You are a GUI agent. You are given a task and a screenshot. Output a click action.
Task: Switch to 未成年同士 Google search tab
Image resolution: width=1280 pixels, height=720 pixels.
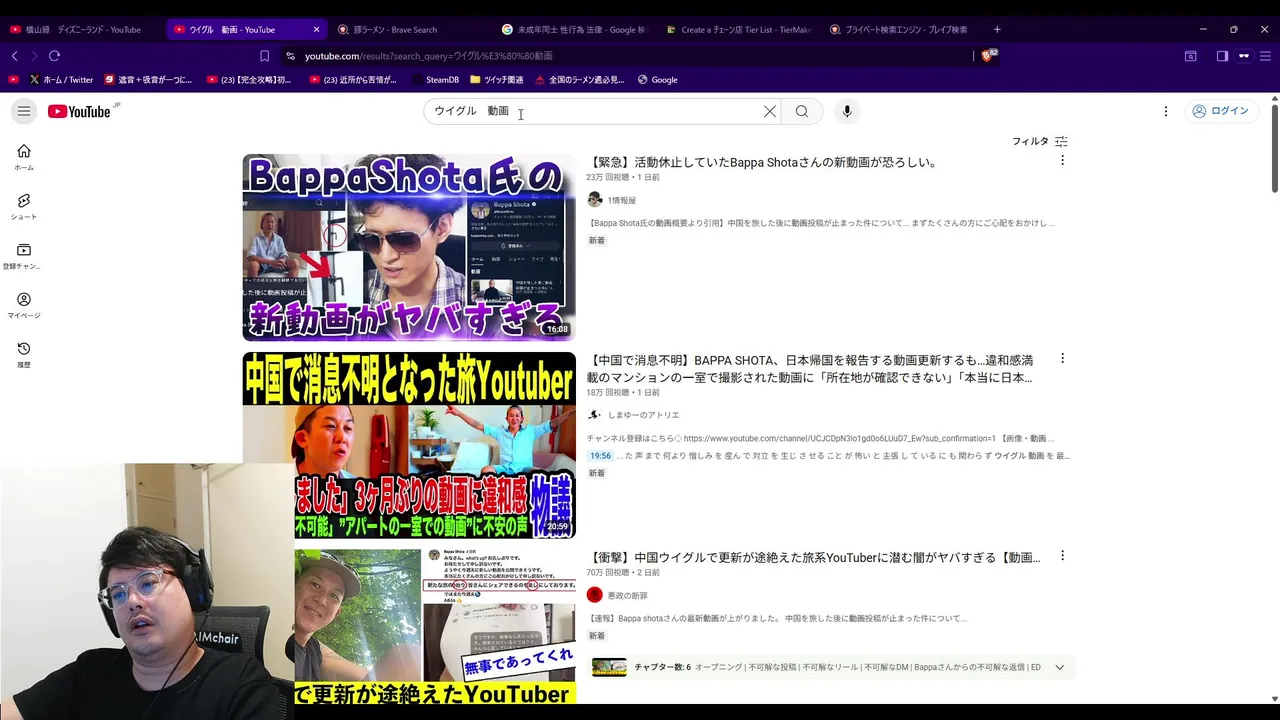click(575, 29)
